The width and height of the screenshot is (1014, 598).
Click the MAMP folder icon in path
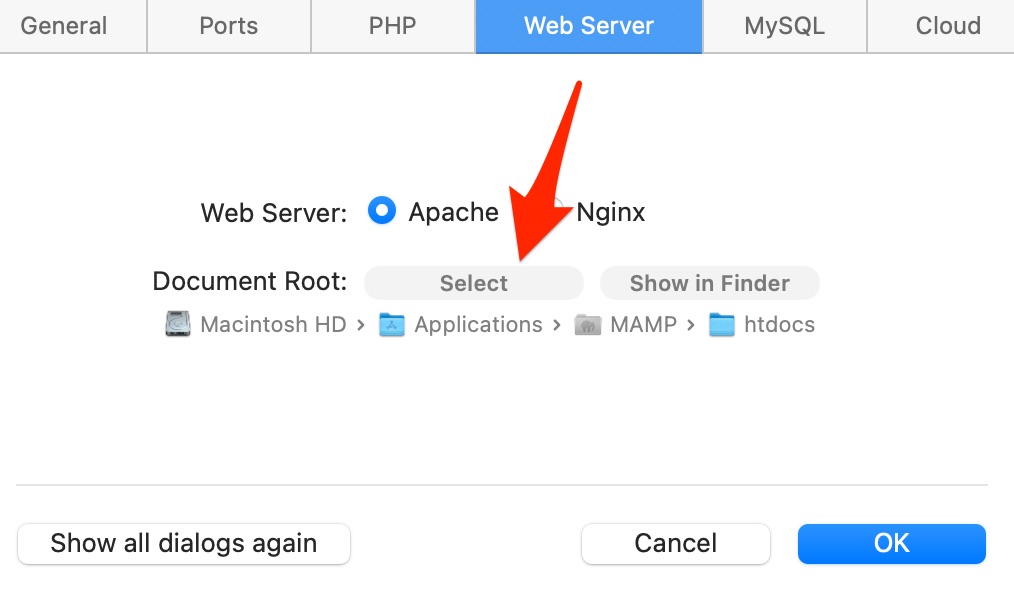click(x=588, y=325)
